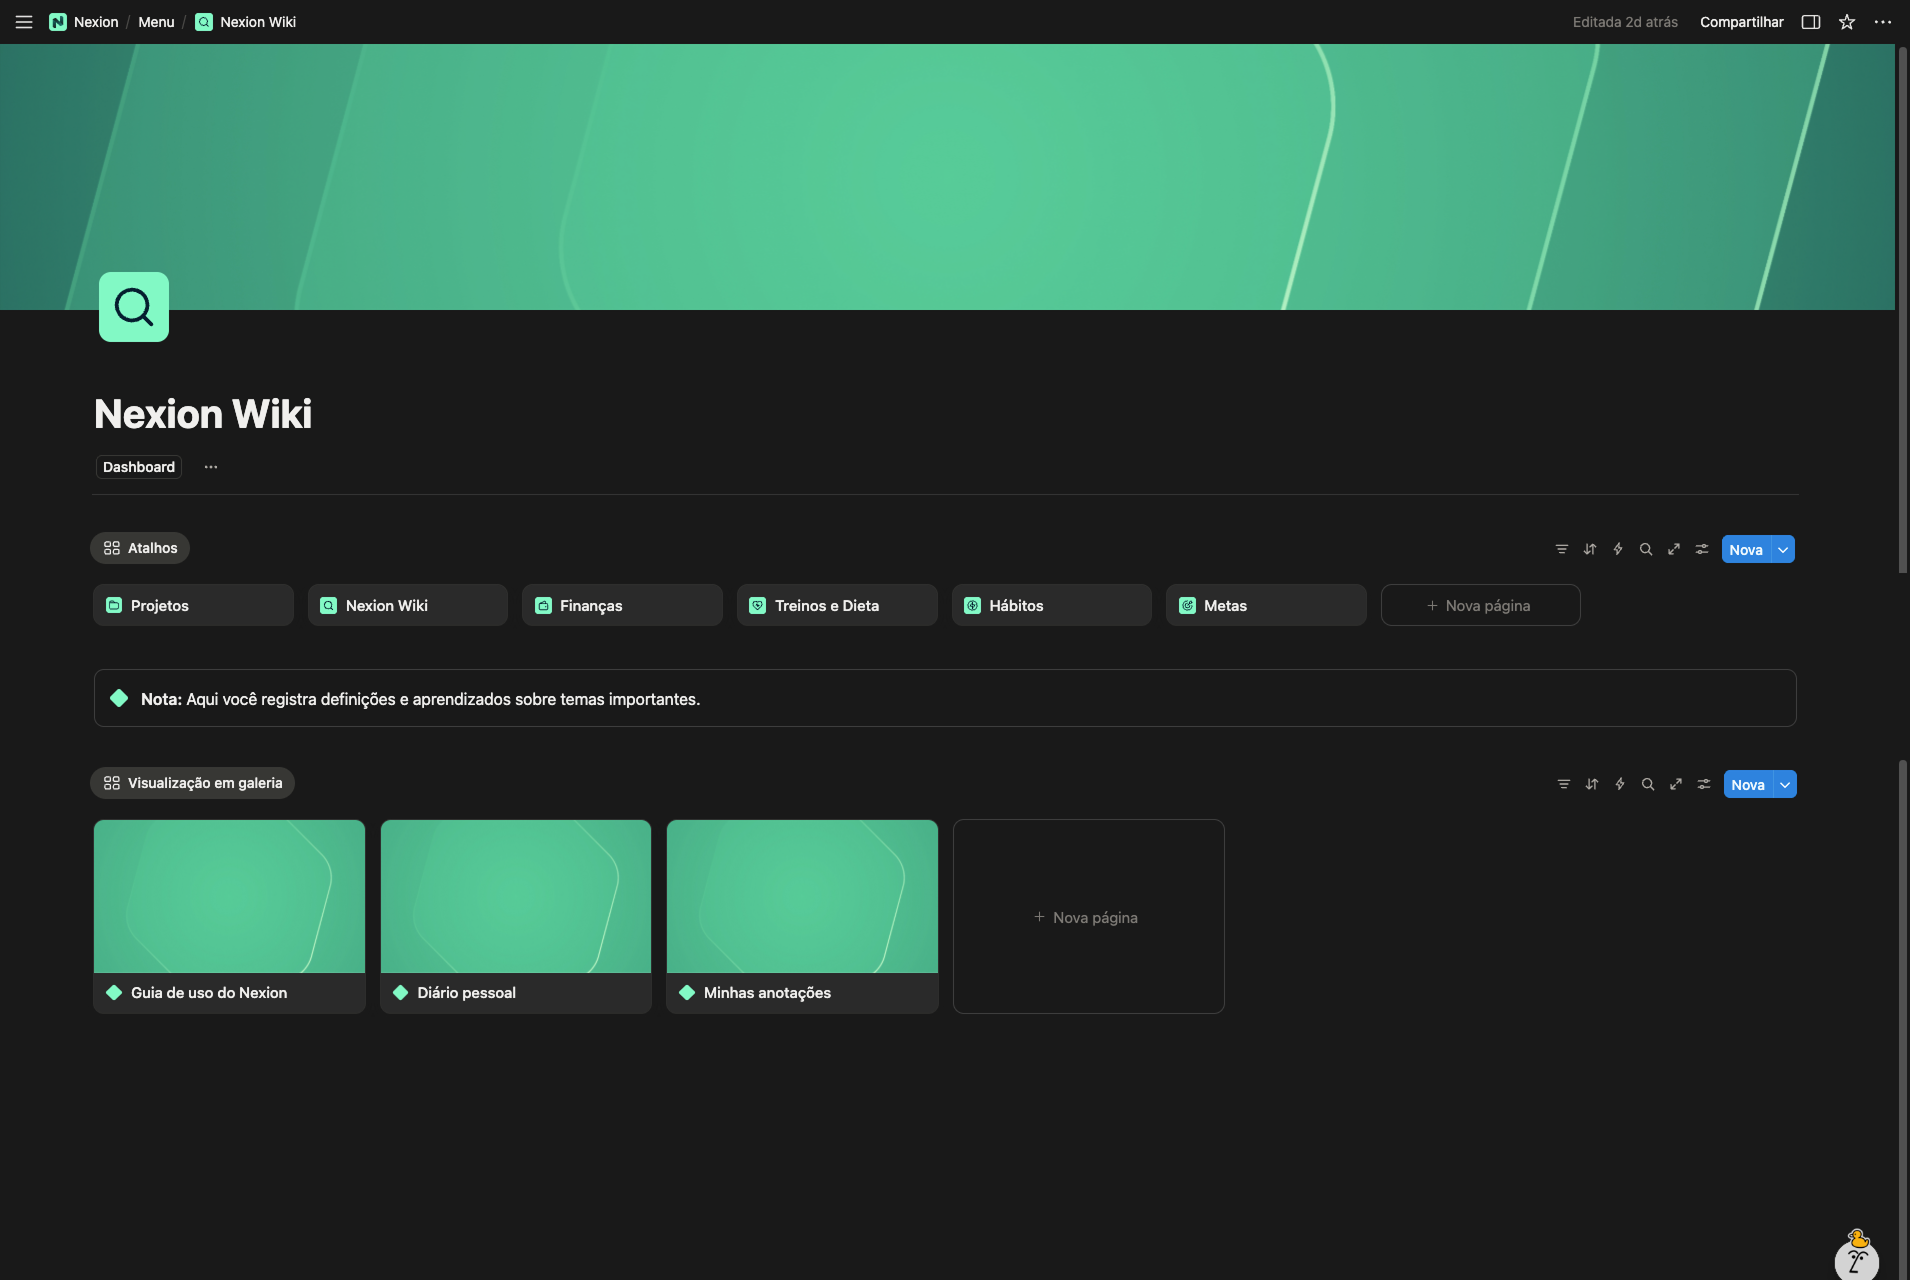The image size is (1910, 1280).
Task: Switch to Visualização em galeria view tab
Action: [x=193, y=783]
